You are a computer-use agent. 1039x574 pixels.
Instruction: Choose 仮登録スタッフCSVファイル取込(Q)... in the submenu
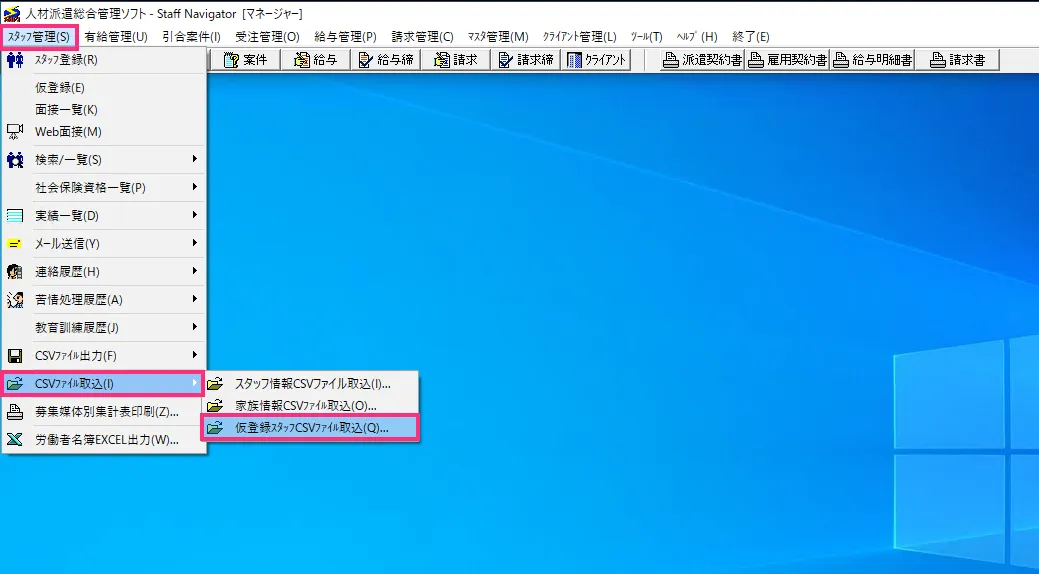[x=309, y=428]
